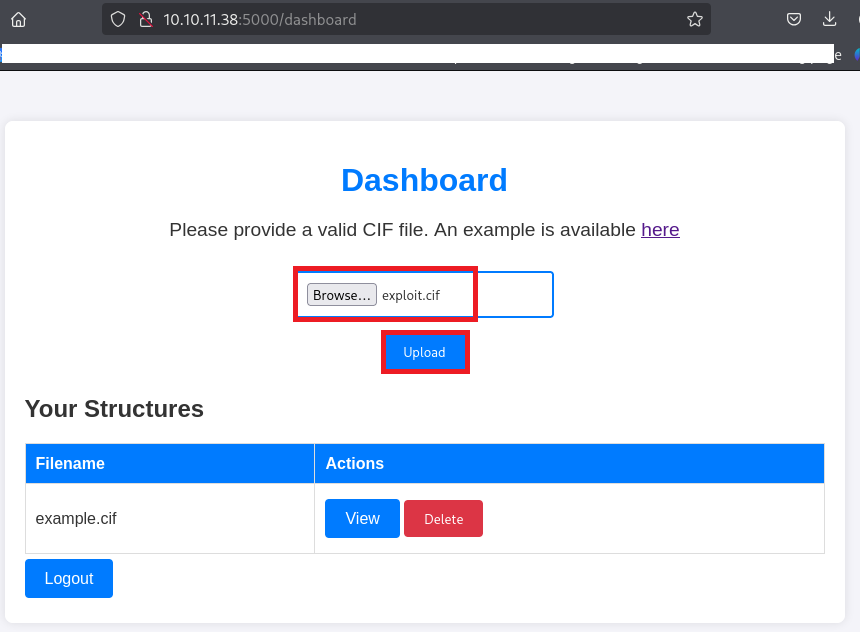Screen dimensions: 860x632
Task: Open the tracking protection shield icon
Action: pyautogui.click(x=118, y=19)
